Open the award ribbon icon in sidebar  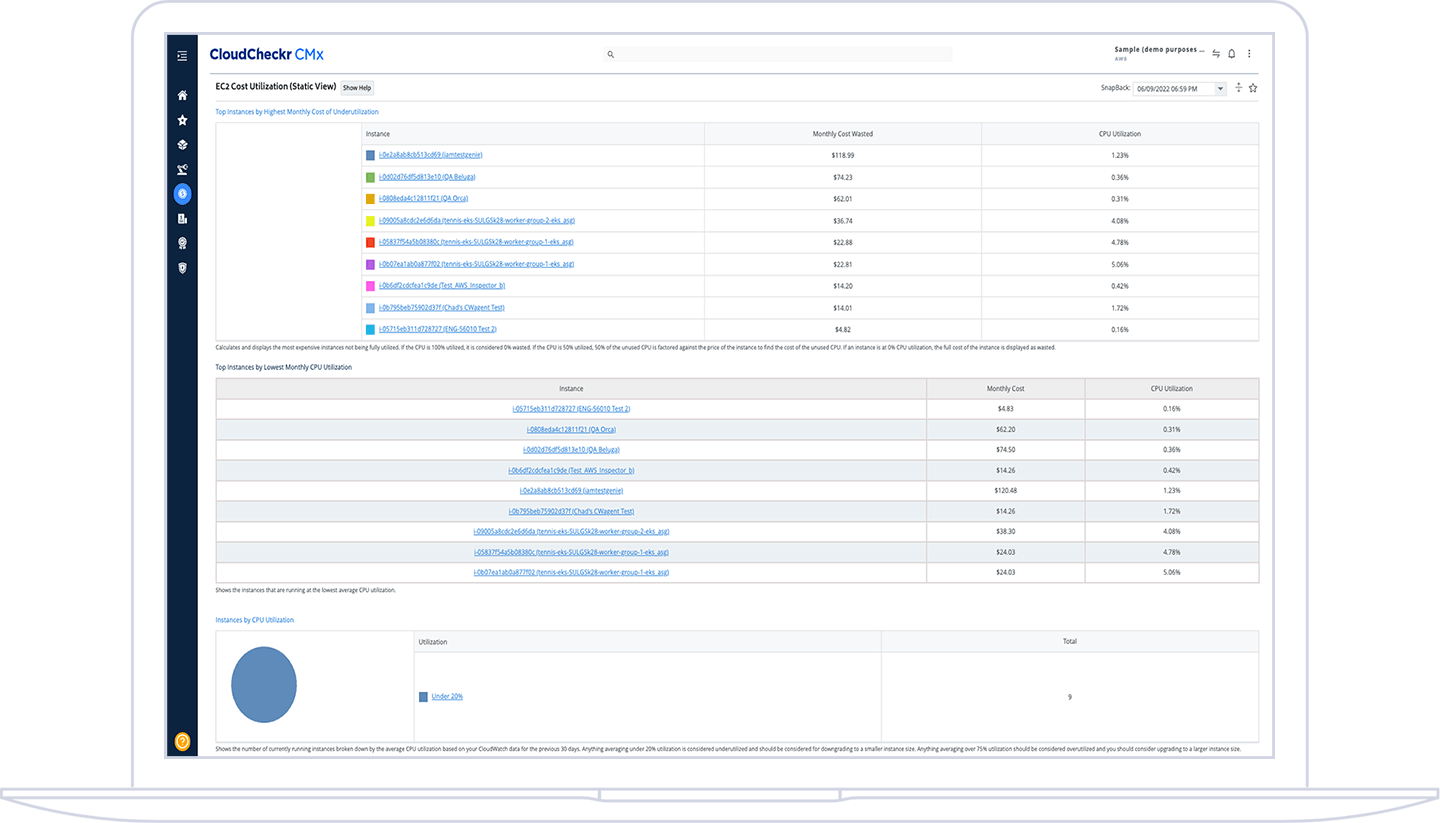pos(182,243)
